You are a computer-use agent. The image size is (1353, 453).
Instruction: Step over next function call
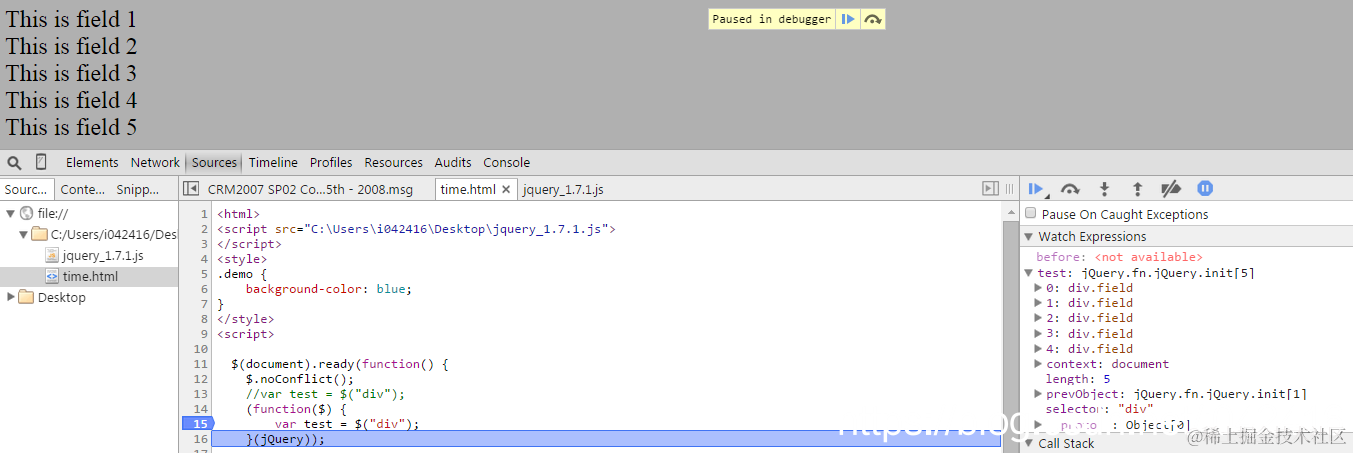click(x=1070, y=189)
